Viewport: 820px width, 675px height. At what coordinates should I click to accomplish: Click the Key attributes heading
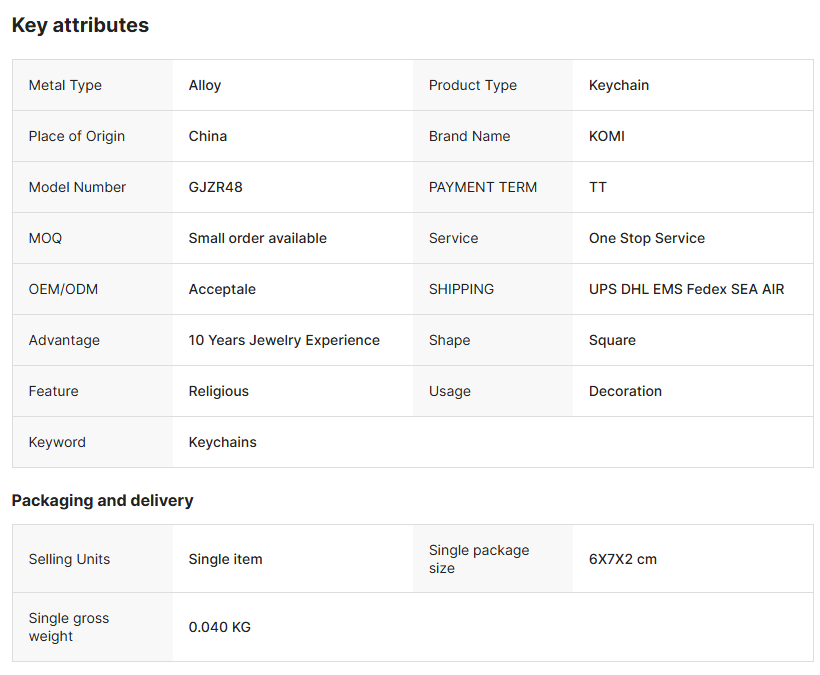point(80,26)
